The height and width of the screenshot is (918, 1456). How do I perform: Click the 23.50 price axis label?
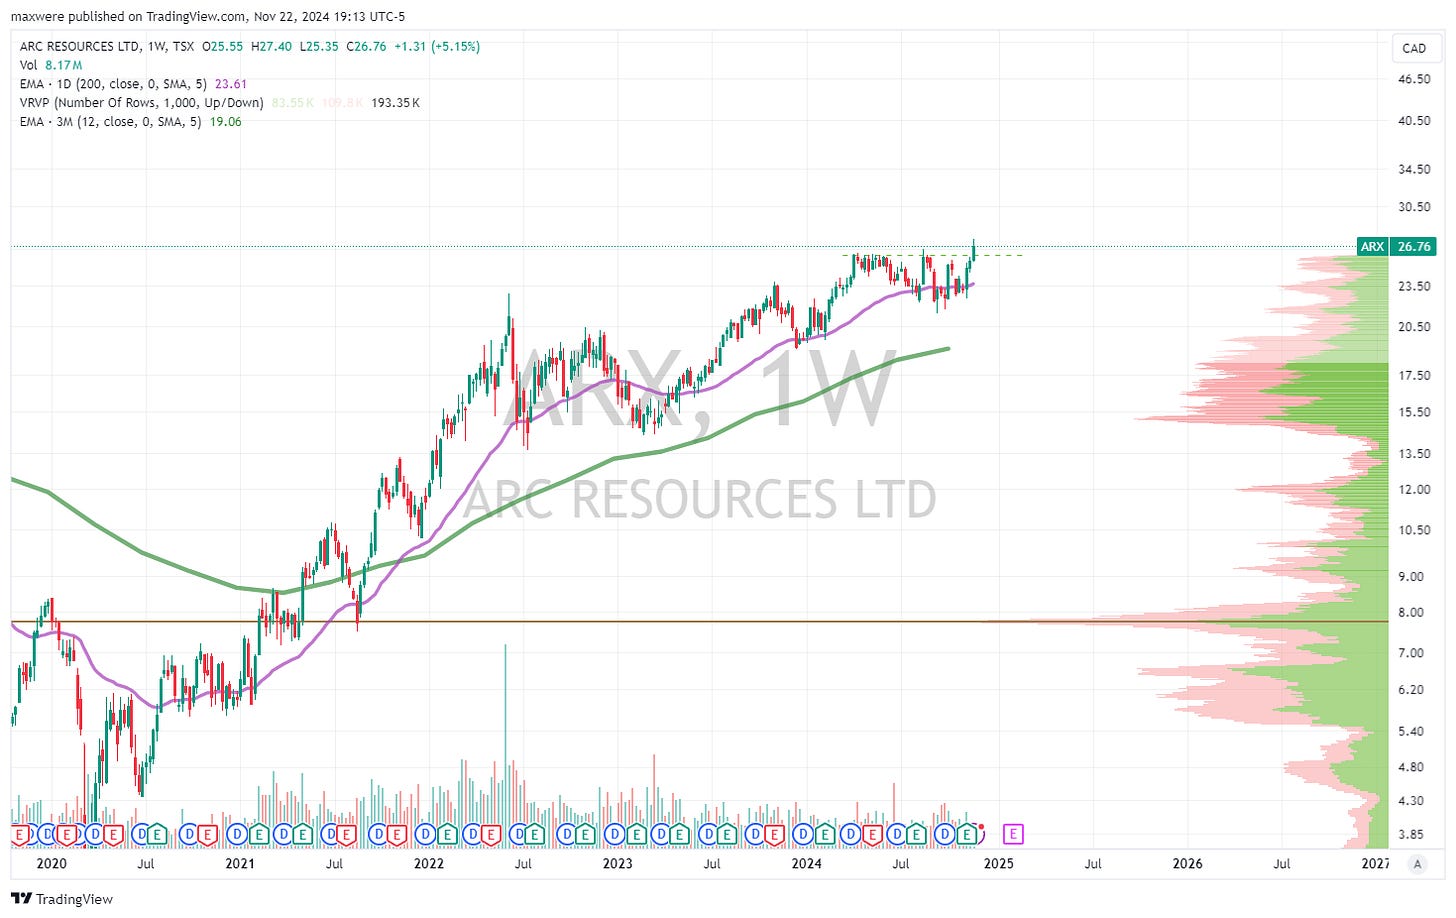(1414, 286)
